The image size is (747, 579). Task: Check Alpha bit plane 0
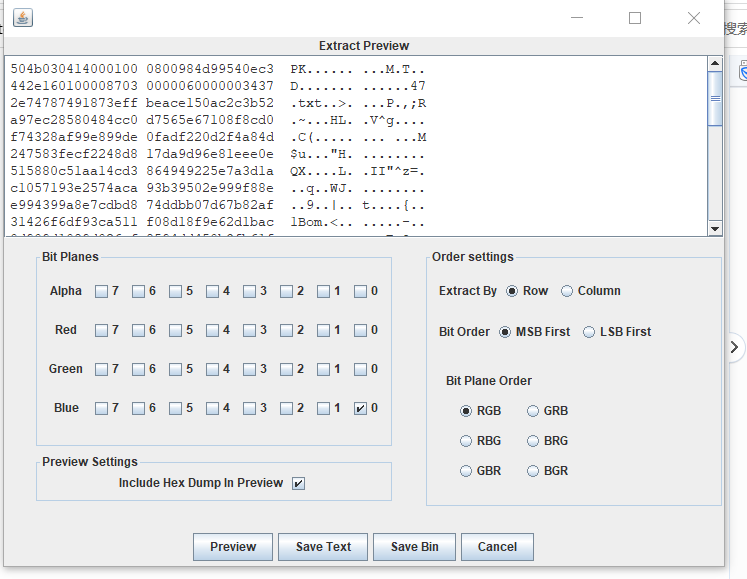(360, 291)
